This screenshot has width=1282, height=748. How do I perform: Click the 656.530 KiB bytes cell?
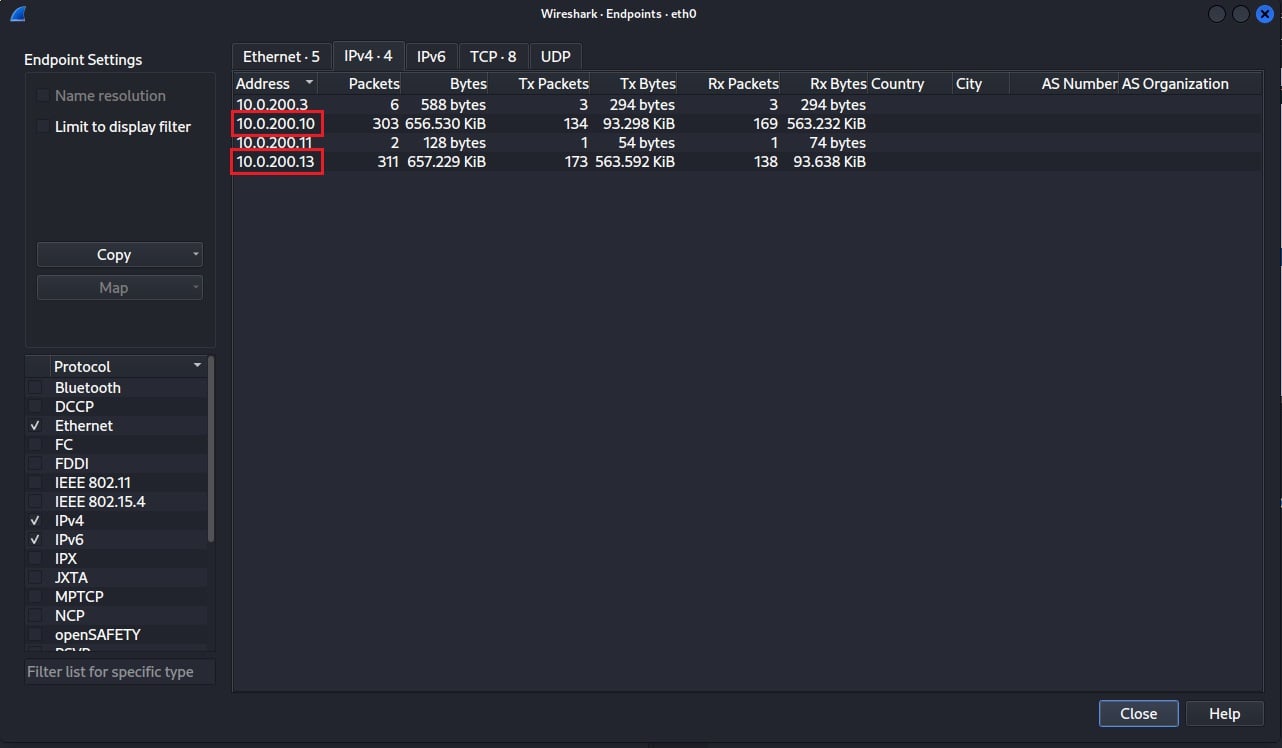(445, 124)
